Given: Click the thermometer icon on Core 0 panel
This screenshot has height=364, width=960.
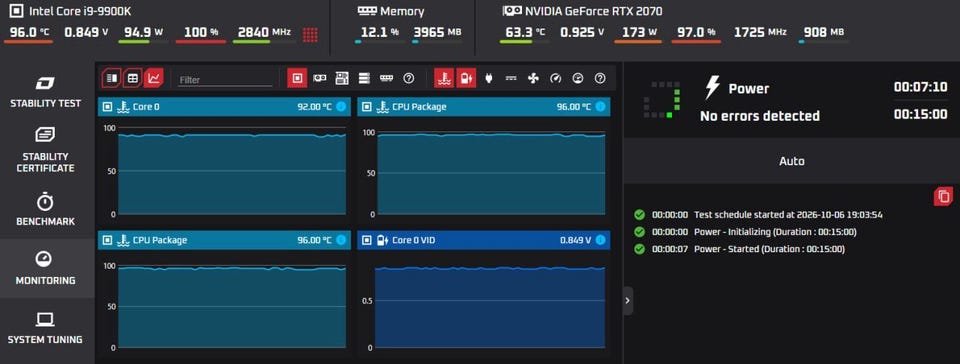Looking at the screenshot, I should pyautogui.click(x=123, y=106).
